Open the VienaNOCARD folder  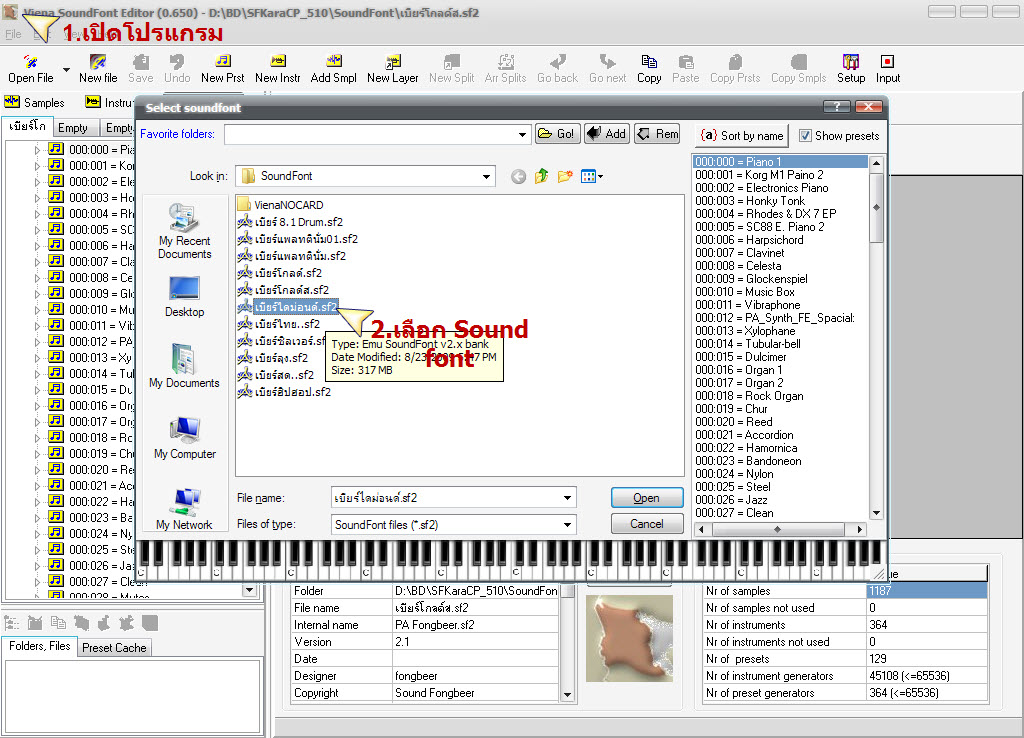281,205
